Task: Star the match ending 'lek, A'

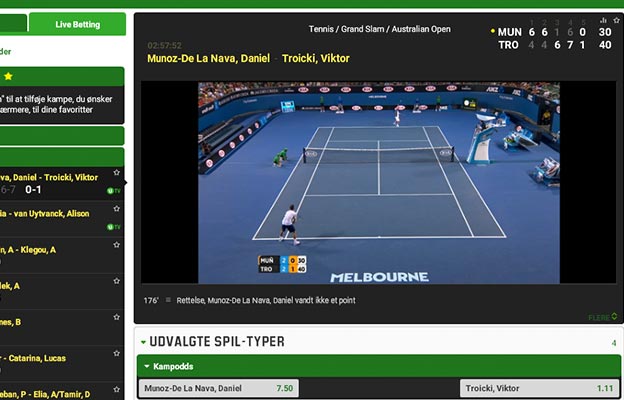Action: [117, 281]
